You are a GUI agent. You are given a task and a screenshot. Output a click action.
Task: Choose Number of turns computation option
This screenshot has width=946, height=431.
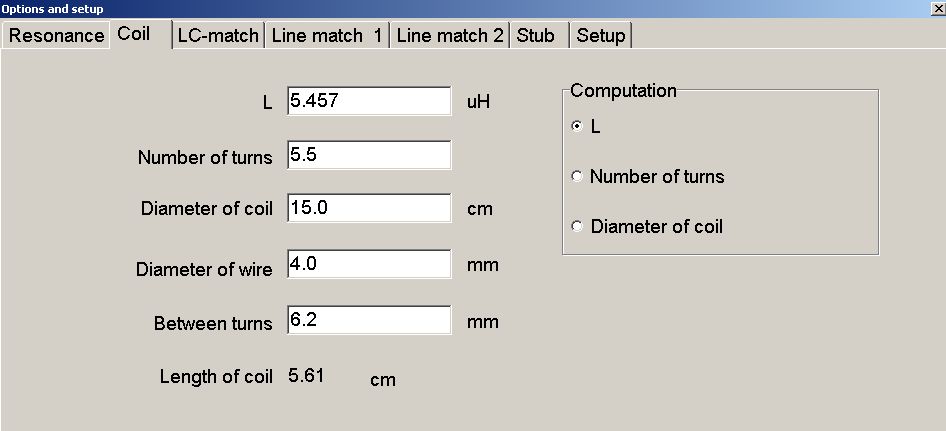coord(576,176)
